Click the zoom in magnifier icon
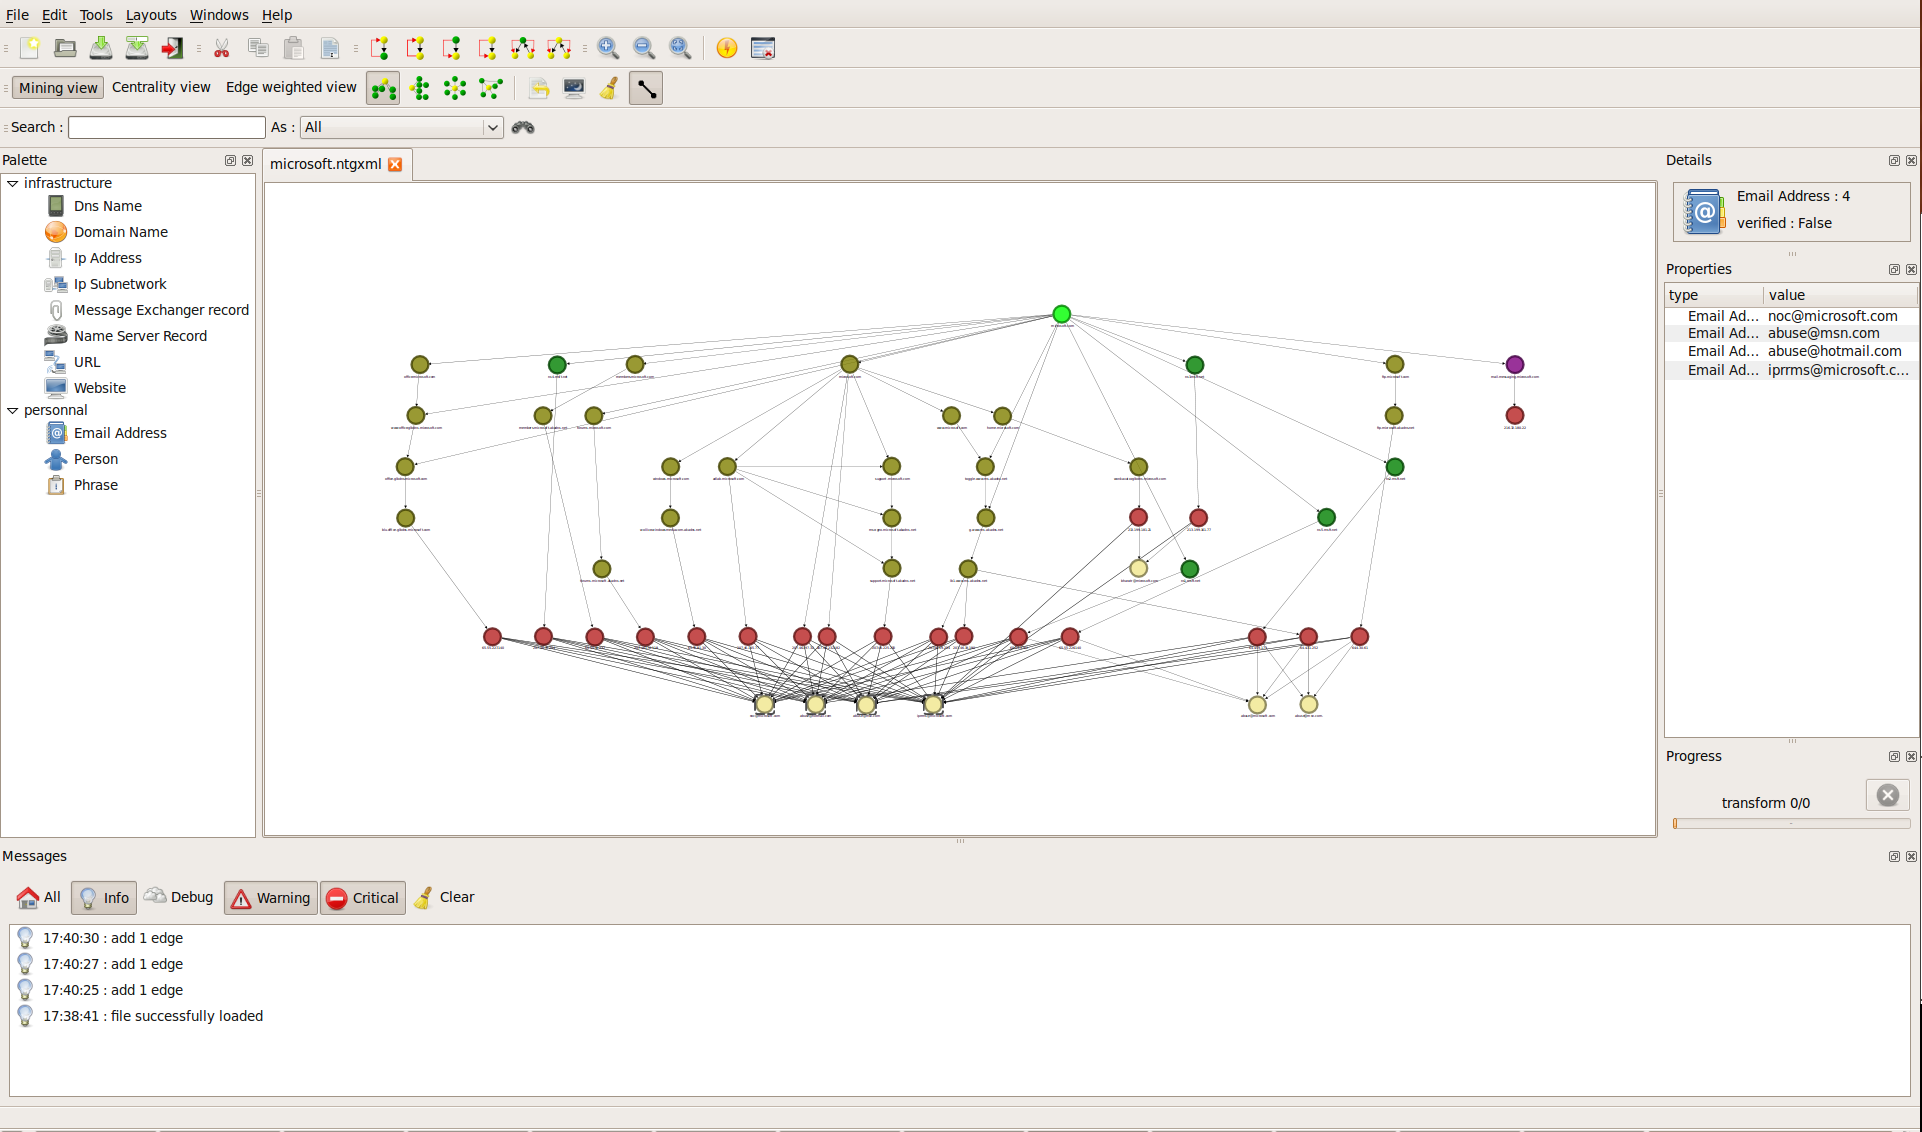Image resolution: width=1922 pixels, height=1132 pixels. coord(608,48)
